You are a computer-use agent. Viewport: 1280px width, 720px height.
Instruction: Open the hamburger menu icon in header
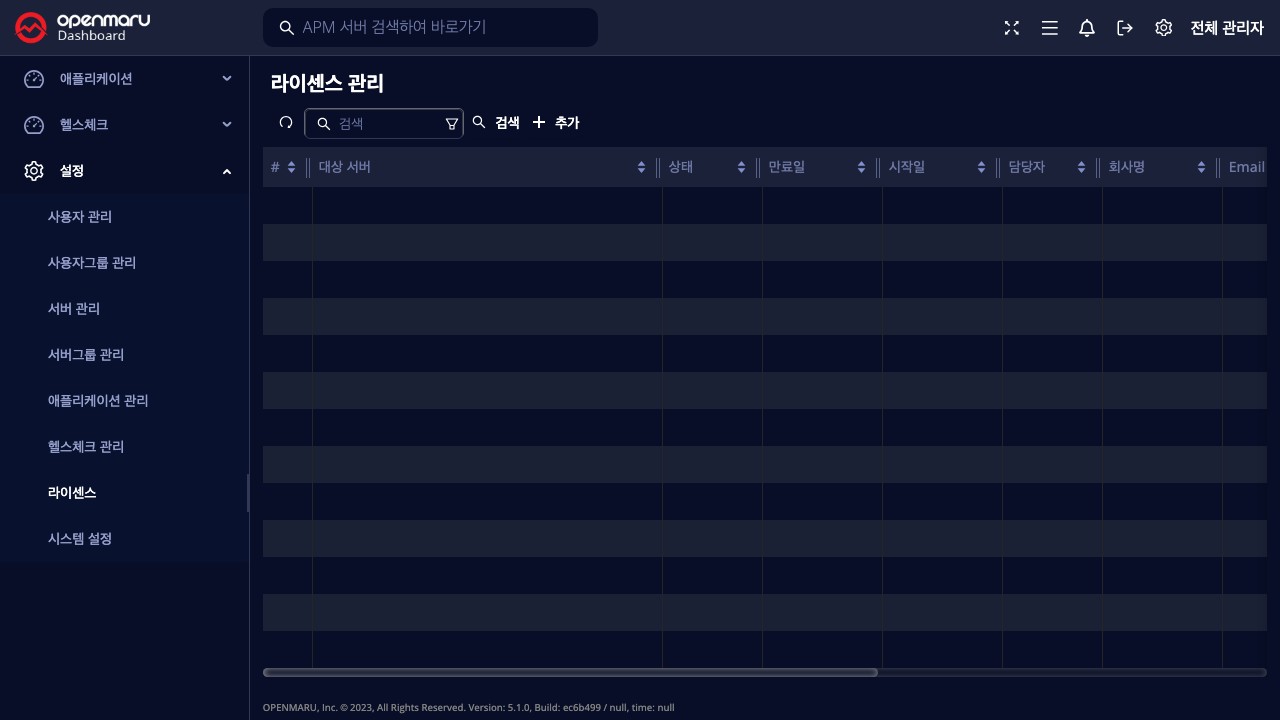coord(1049,28)
